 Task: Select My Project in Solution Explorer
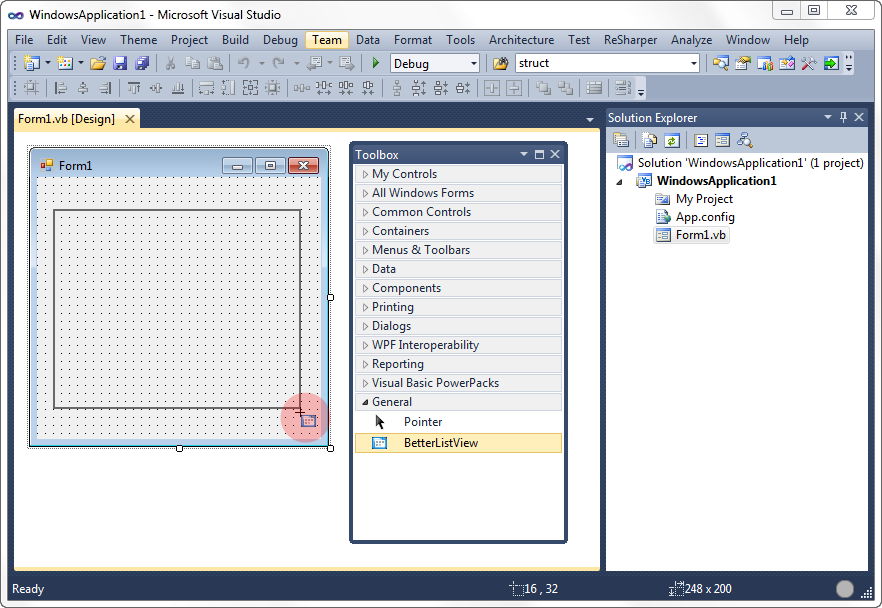[704, 199]
